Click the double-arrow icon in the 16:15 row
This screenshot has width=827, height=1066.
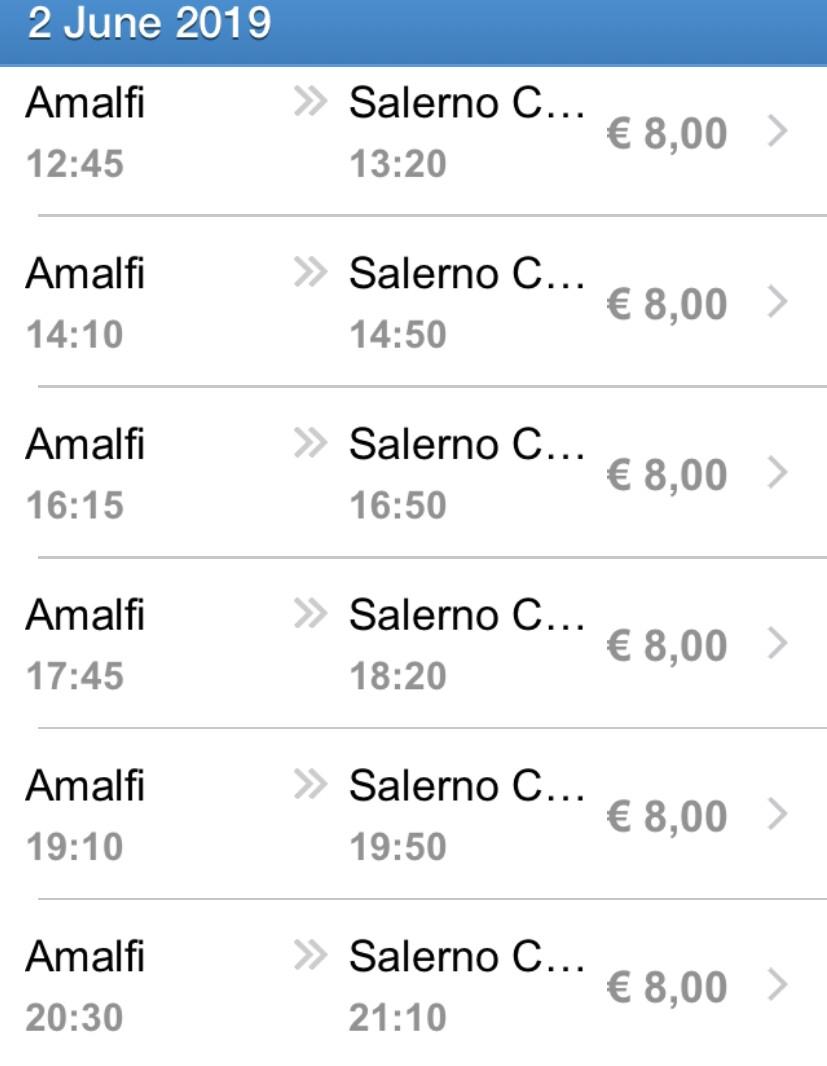pos(311,444)
